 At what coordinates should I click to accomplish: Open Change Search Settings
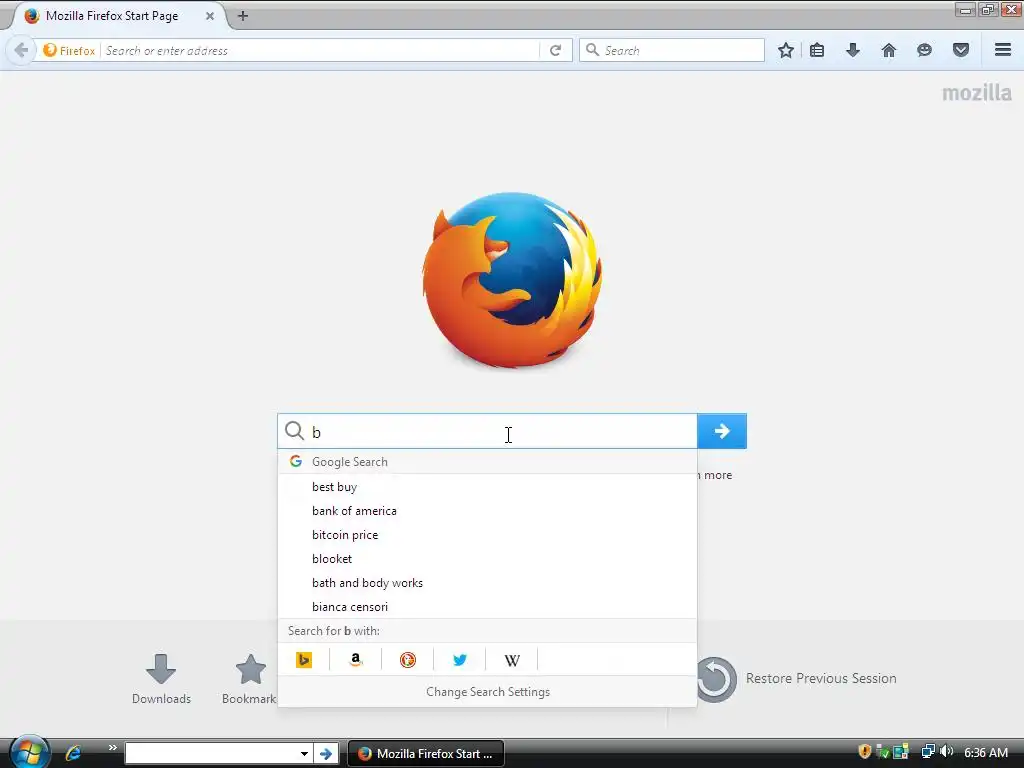(488, 692)
